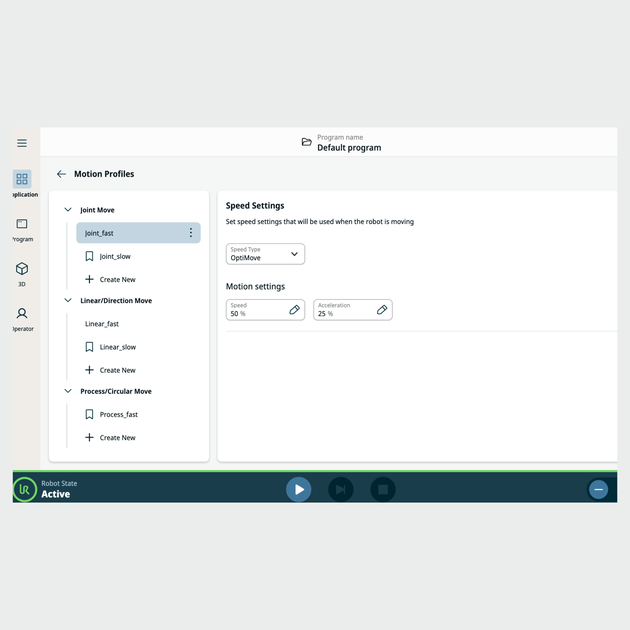Select the Process_fast profile
This screenshot has height=630, width=630.
119,415
